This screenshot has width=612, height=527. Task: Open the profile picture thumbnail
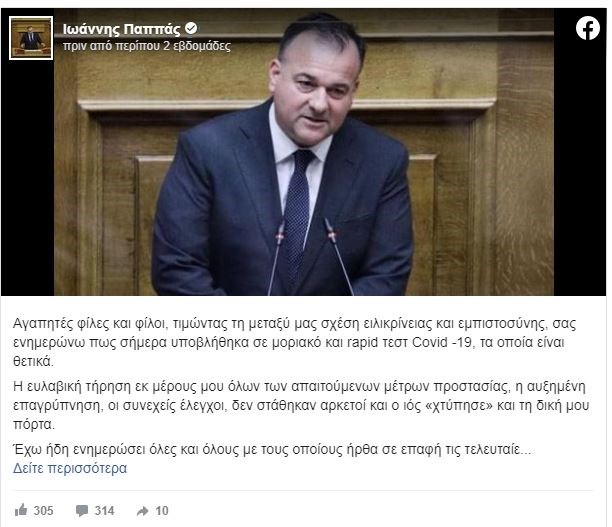[31, 38]
